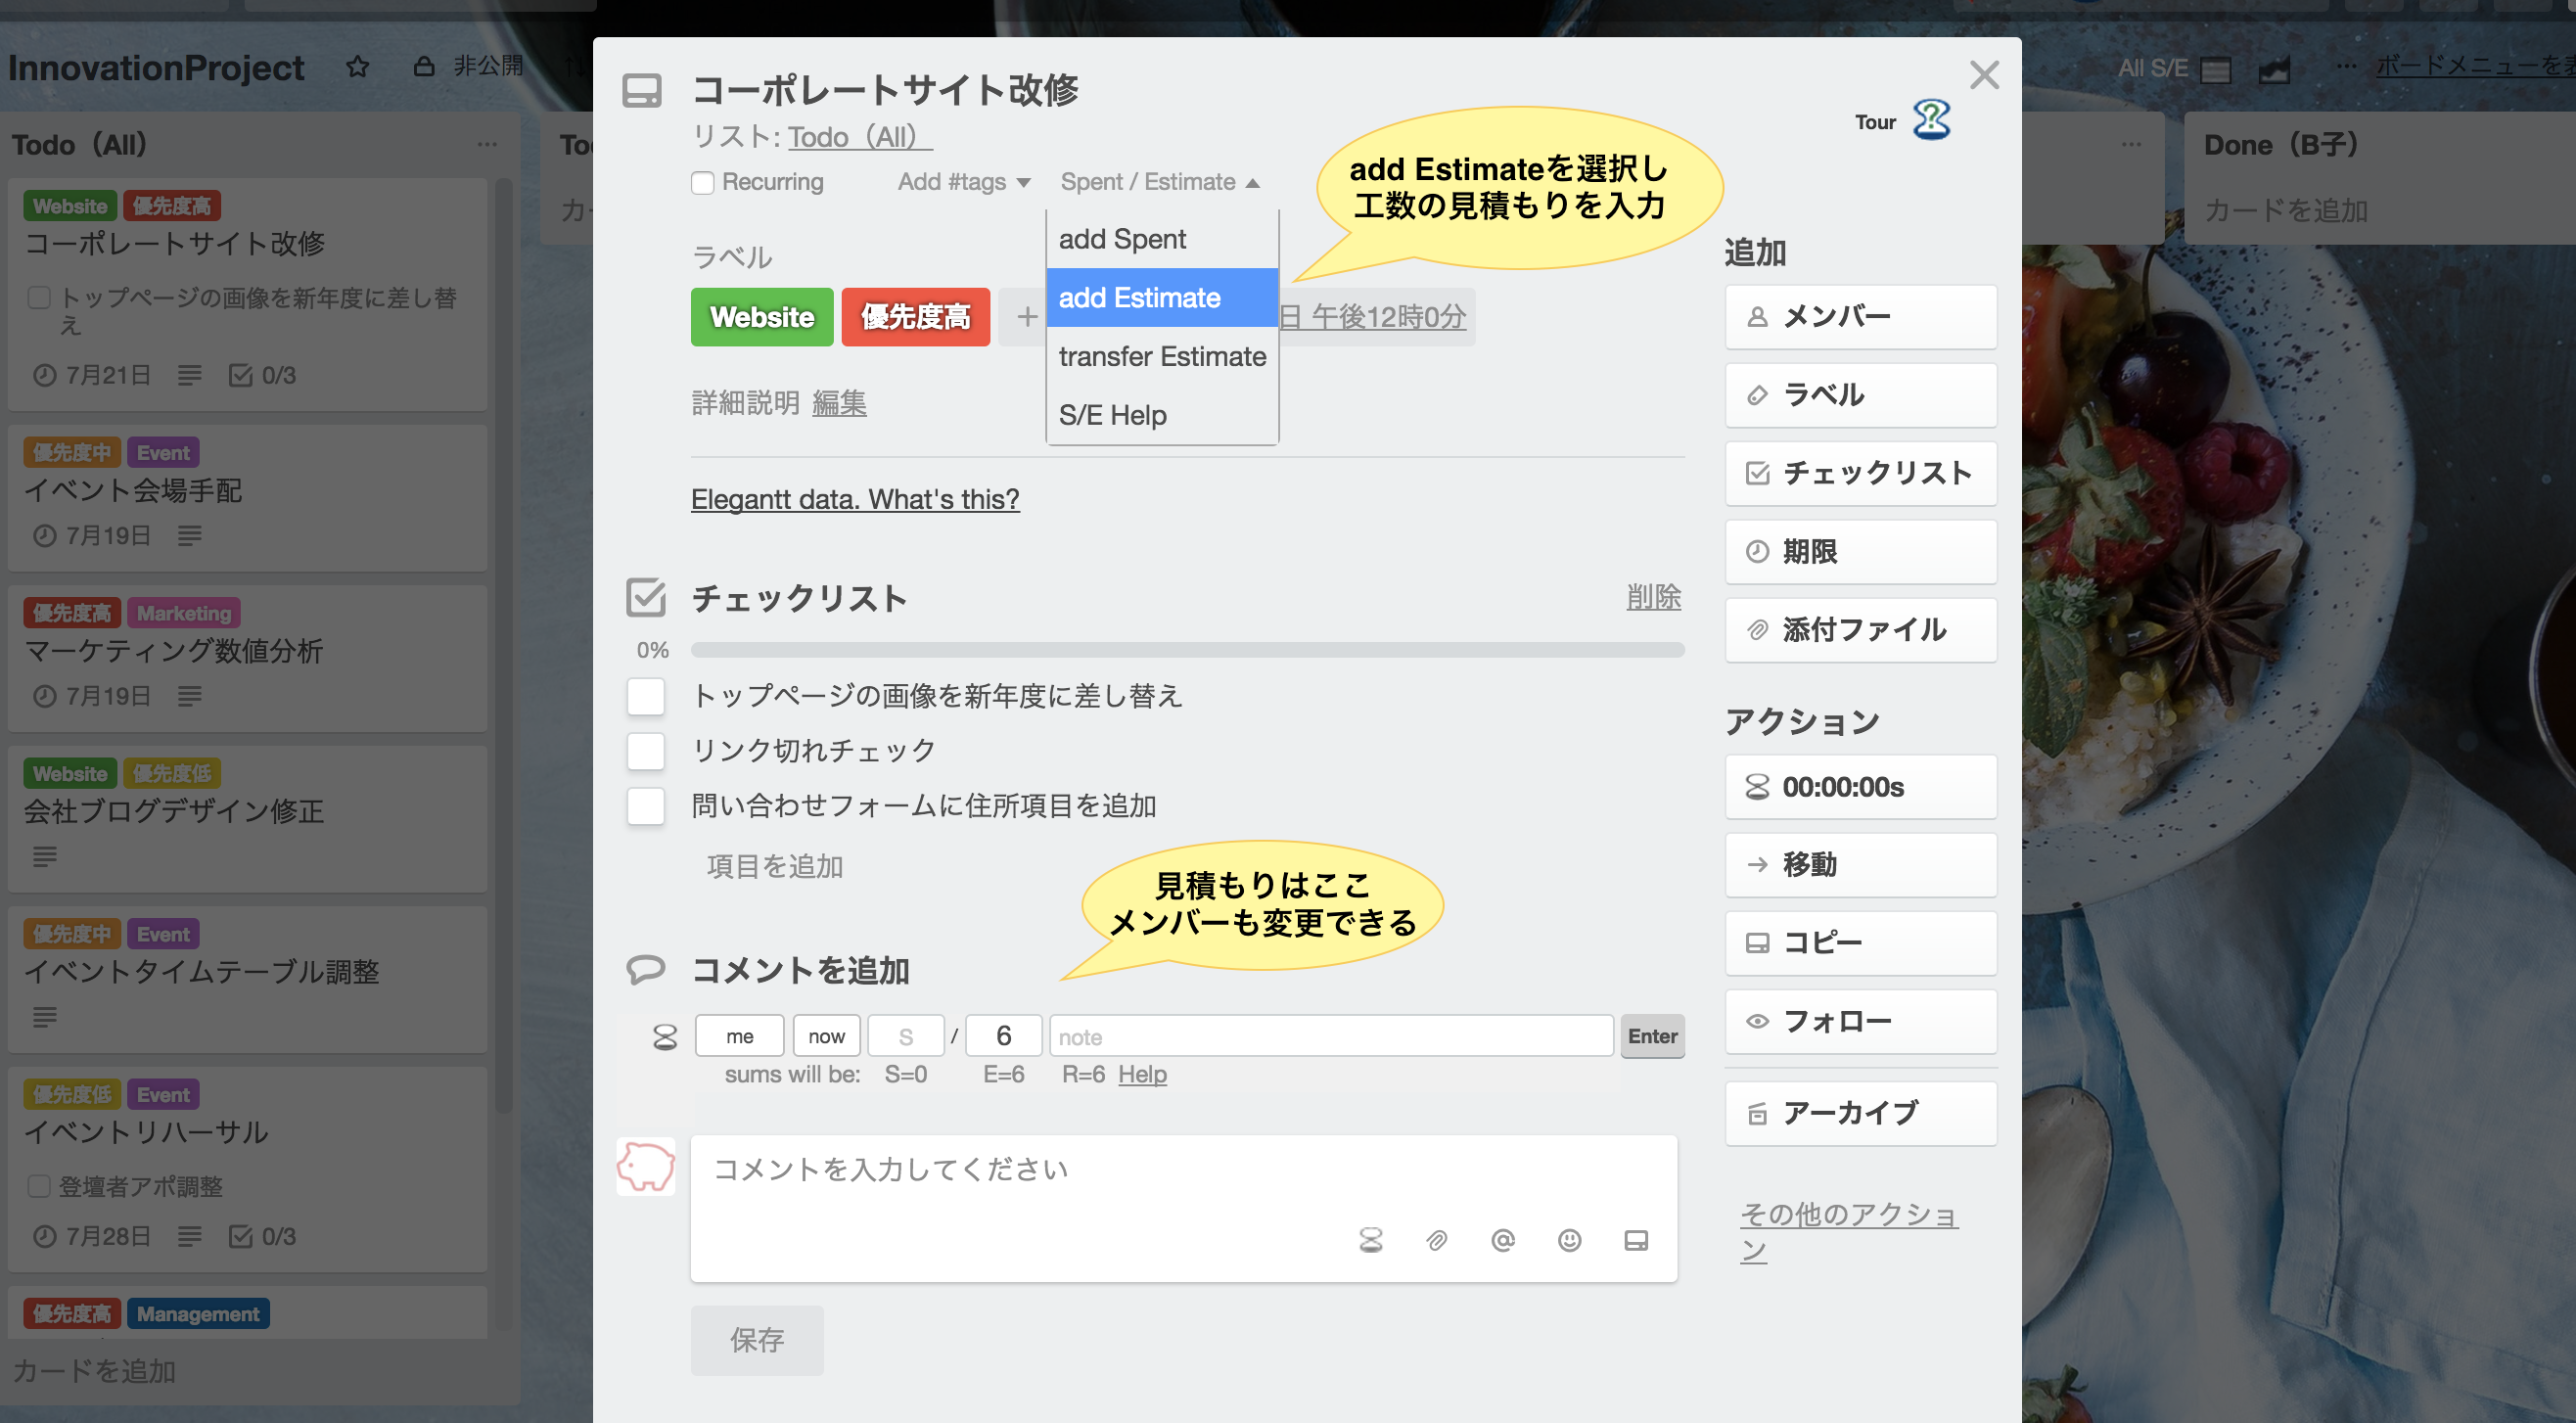Open その他のアクション link
Screen dimensions: 2576x1423
click(x=1849, y=1233)
